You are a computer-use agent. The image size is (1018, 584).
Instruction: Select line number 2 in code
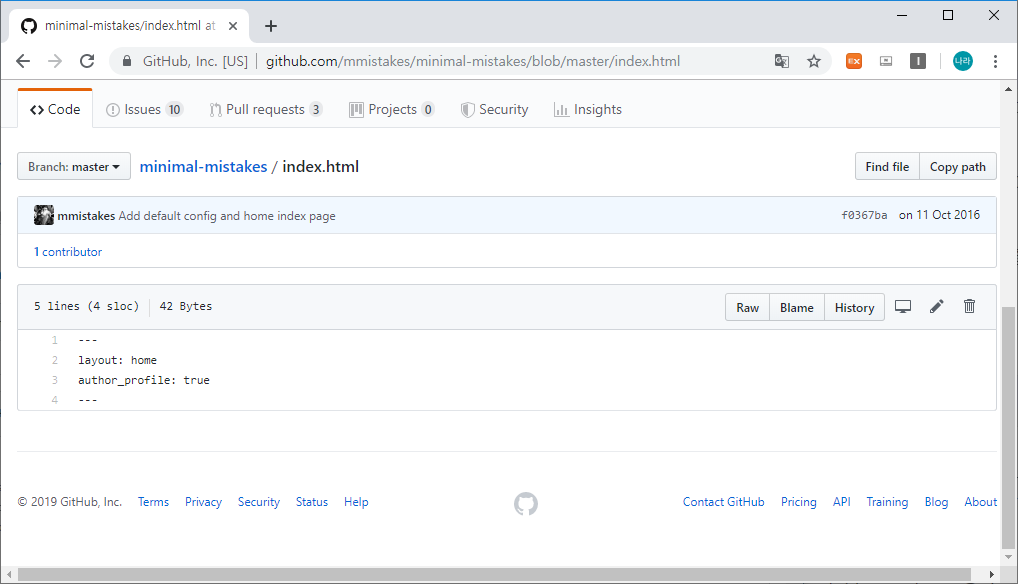[x=55, y=360]
